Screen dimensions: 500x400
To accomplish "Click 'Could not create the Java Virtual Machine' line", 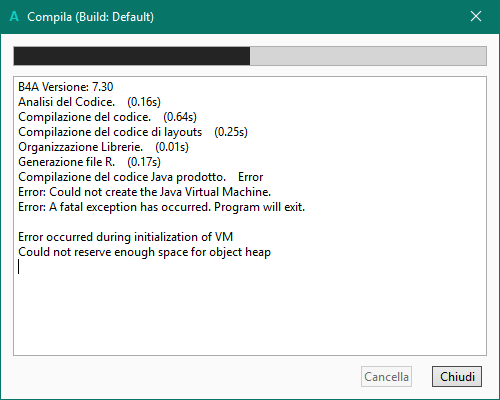I will point(144,192).
